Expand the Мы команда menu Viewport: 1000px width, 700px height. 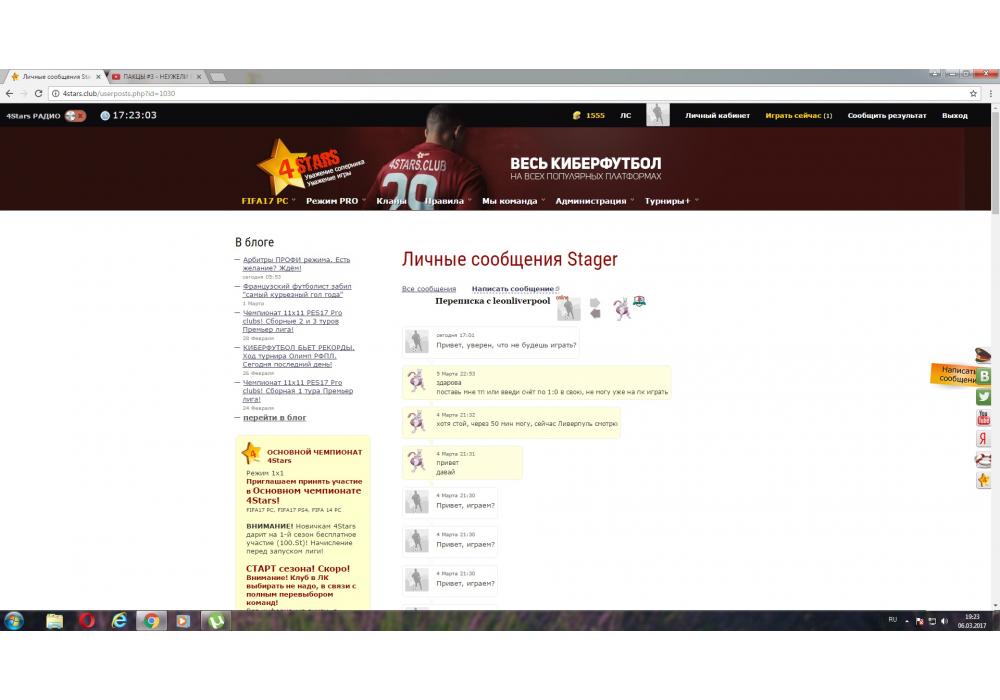pyautogui.click(x=513, y=201)
